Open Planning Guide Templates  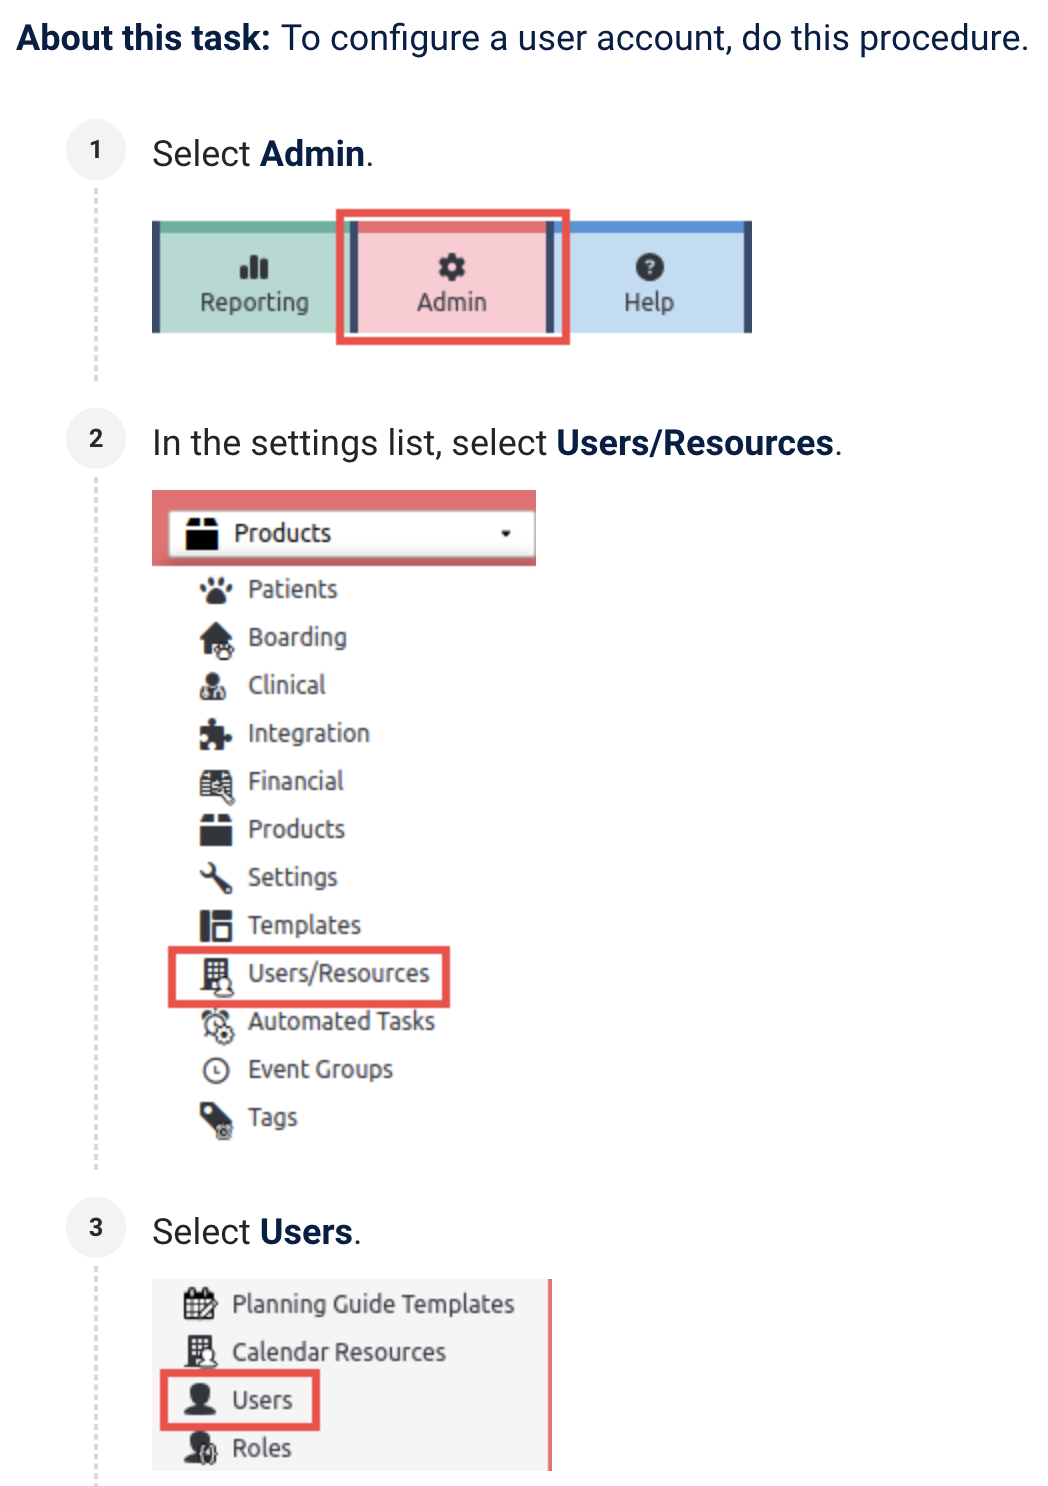(x=372, y=1304)
